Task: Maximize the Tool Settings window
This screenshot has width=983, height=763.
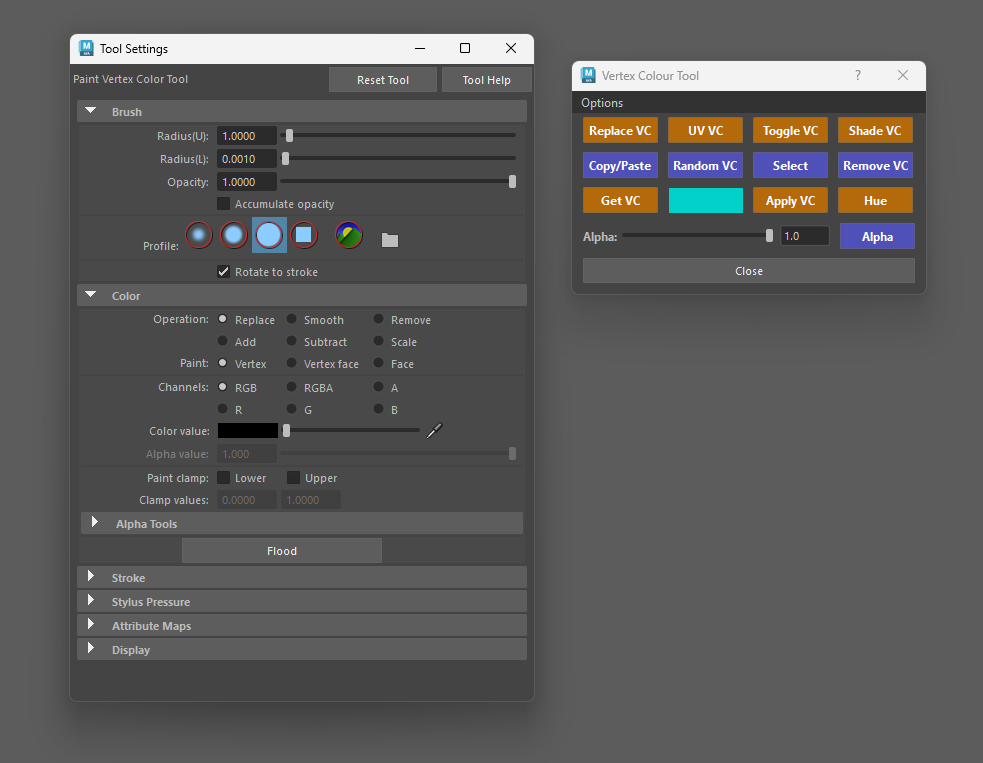Action: (465, 48)
